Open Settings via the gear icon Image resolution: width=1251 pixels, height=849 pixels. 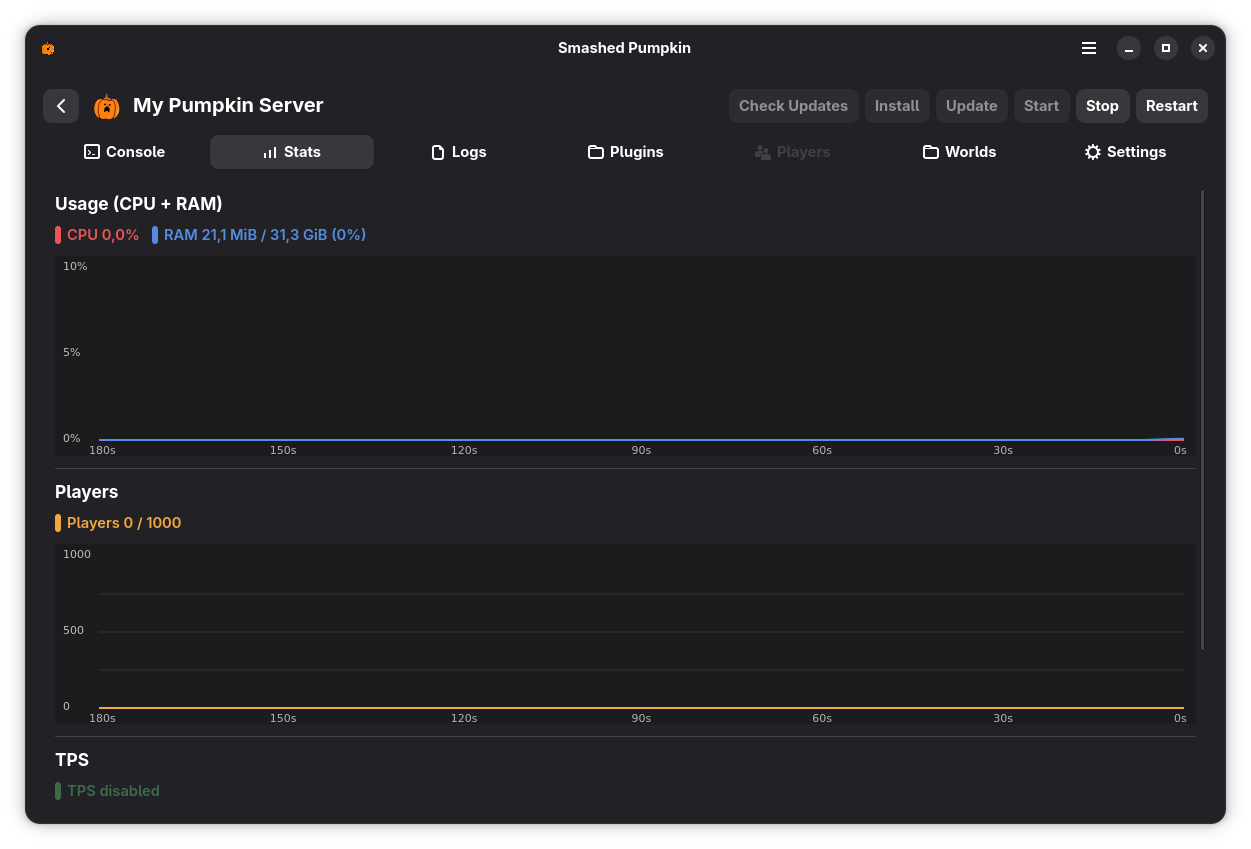(1092, 152)
